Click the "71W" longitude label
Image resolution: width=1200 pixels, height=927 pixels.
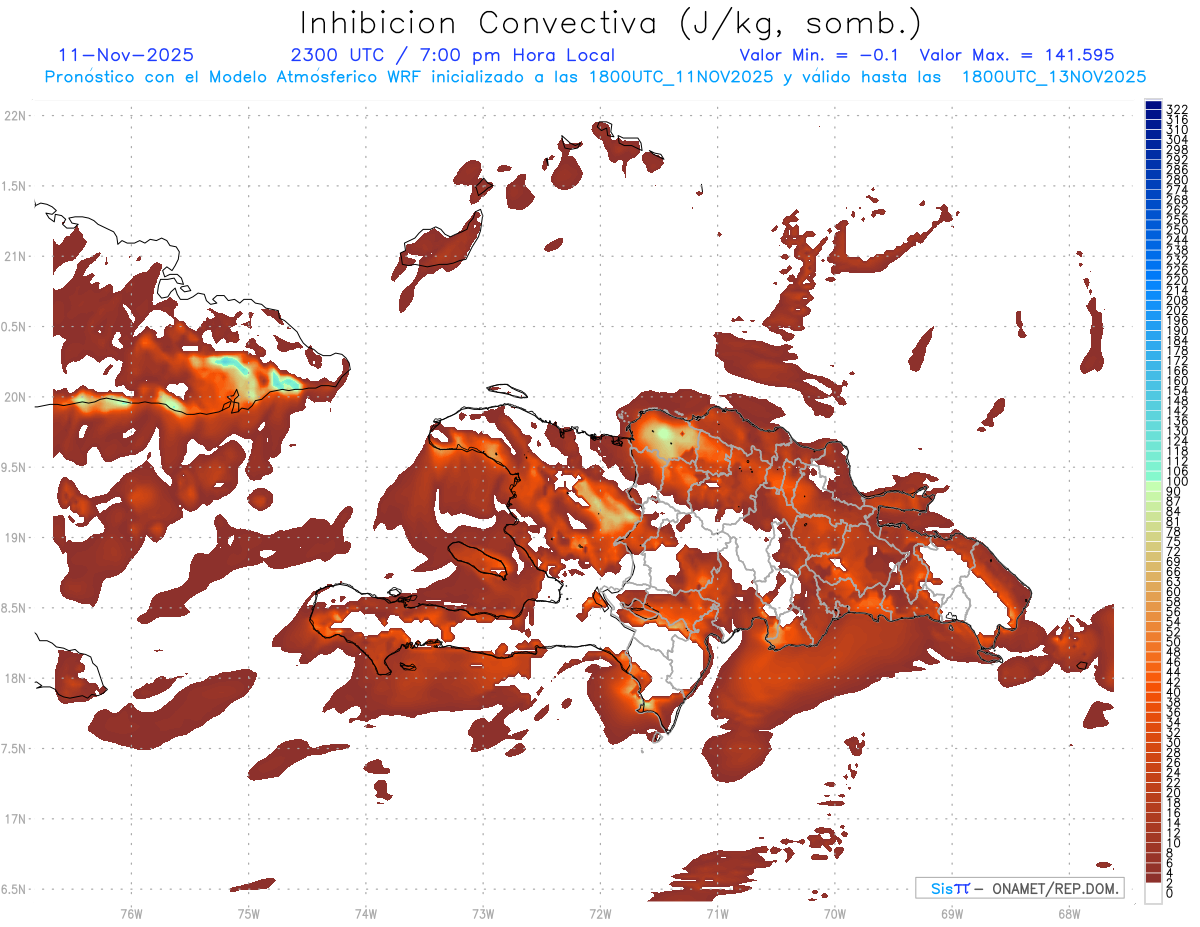[717, 912]
